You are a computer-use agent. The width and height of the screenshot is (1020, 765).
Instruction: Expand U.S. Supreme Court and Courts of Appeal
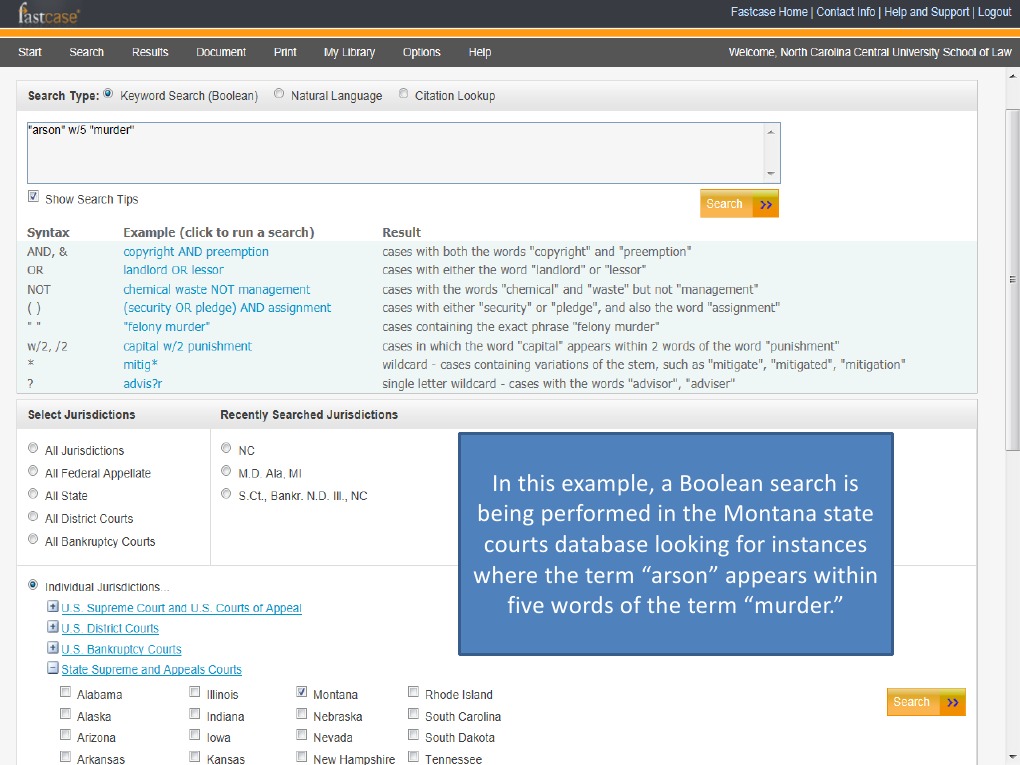click(x=53, y=608)
